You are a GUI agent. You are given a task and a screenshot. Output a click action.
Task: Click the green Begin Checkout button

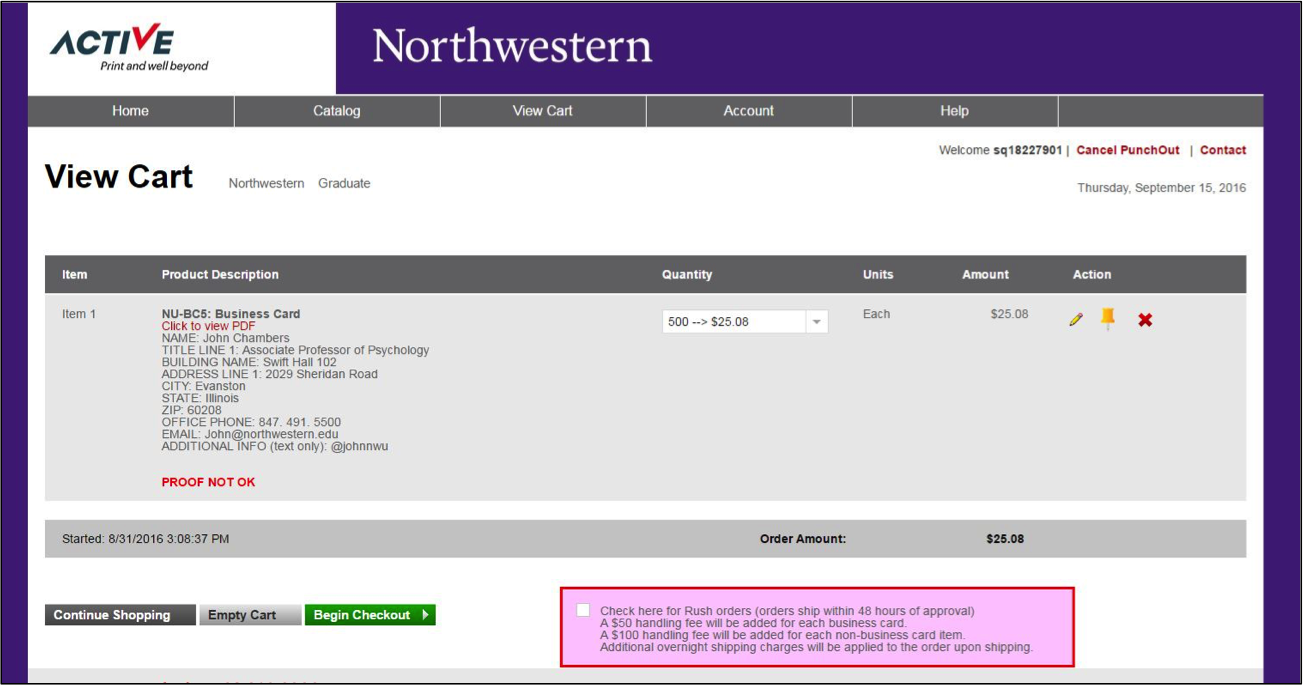click(x=370, y=615)
